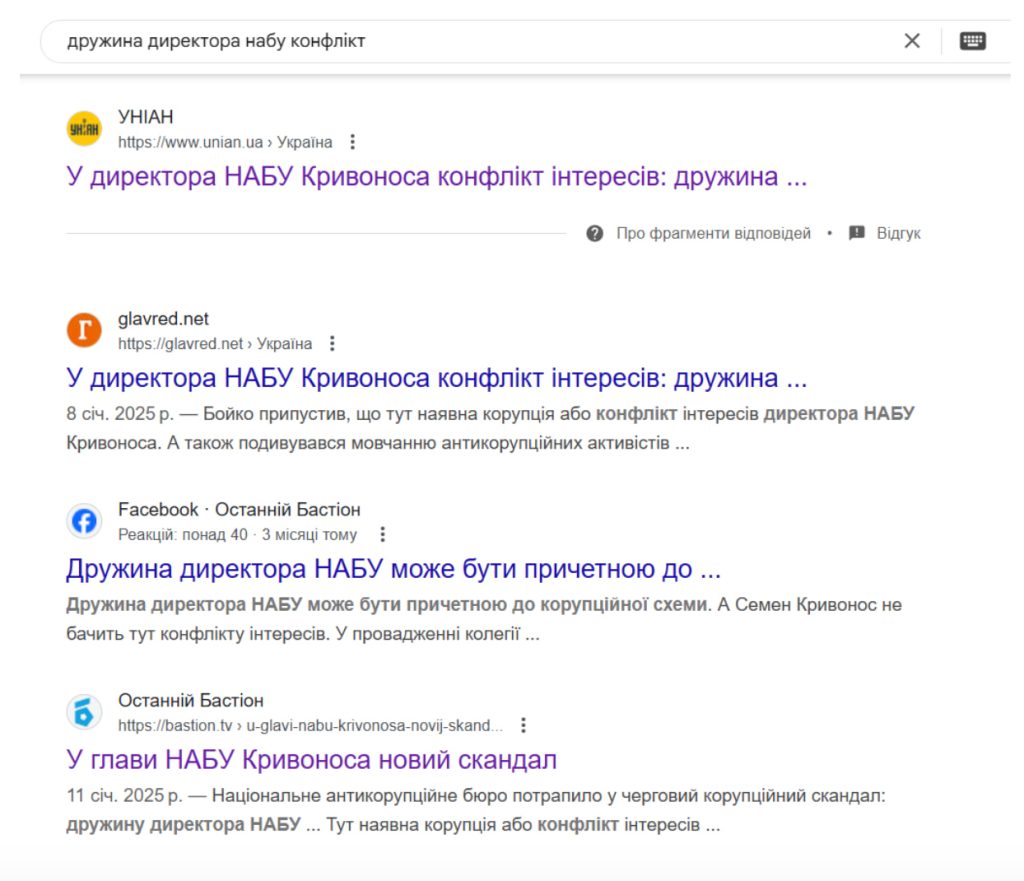Click the glavred.net orange favicon
This screenshot has height=881, width=1024.
coord(84,330)
